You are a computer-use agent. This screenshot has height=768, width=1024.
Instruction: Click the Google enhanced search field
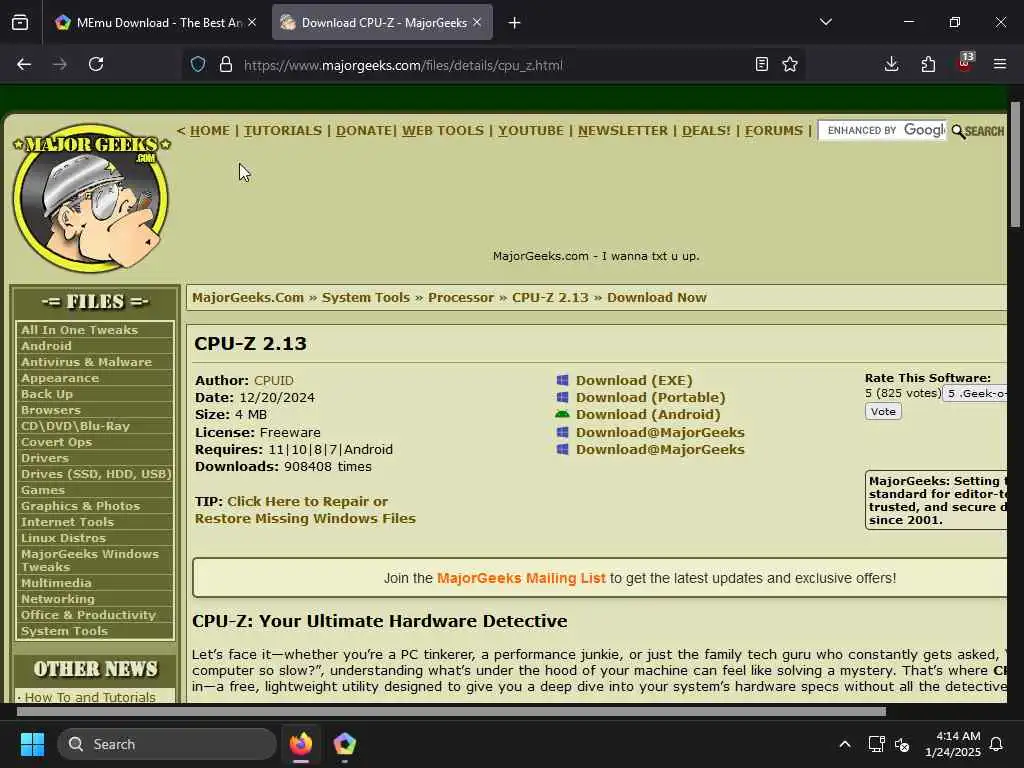pyautogui.click(x=882, y=131)
